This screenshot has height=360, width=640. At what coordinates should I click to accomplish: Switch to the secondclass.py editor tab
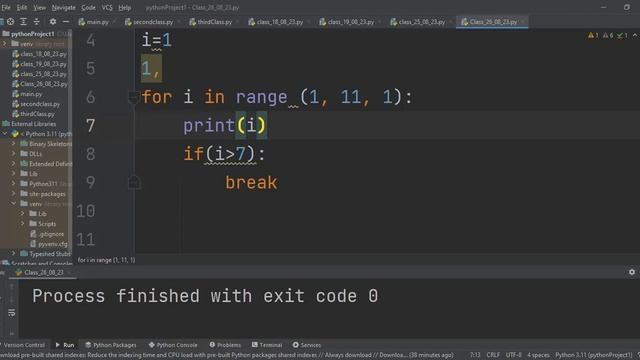152,22
